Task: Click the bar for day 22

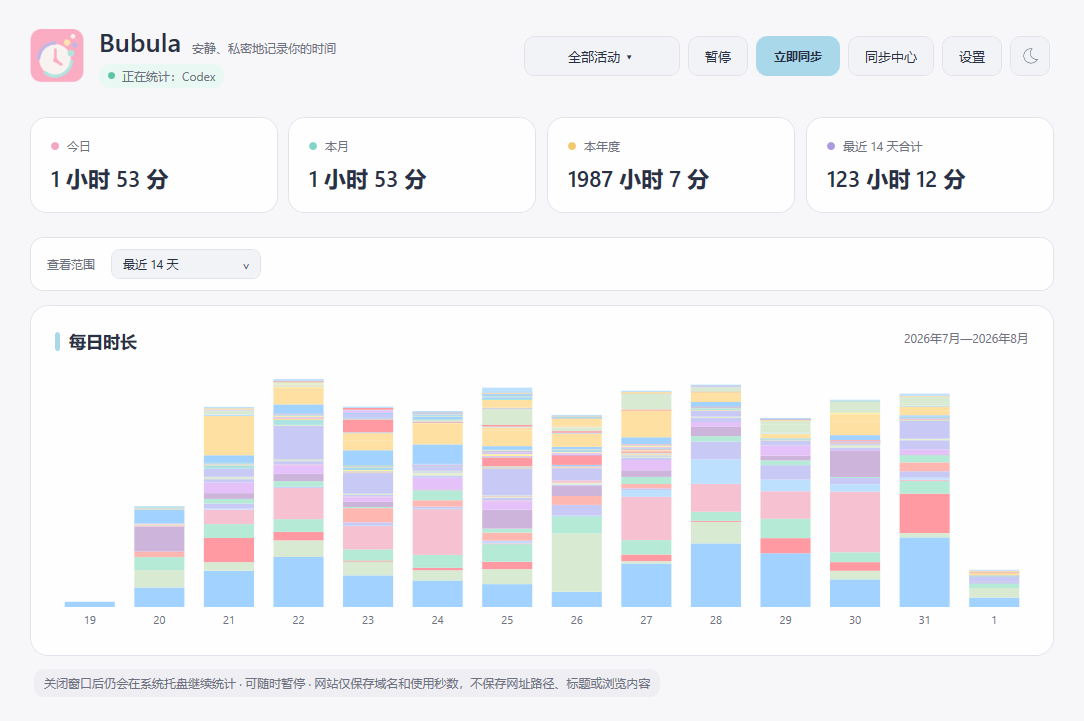Action: tap(299, 493)
